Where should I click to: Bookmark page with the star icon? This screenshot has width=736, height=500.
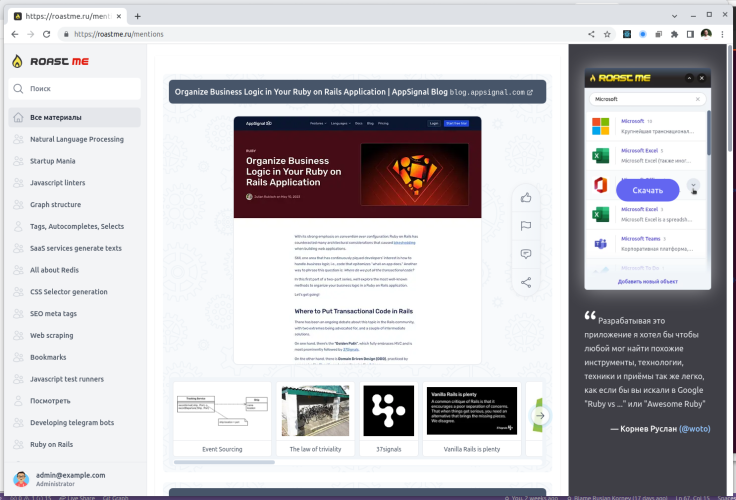point(607,34)
